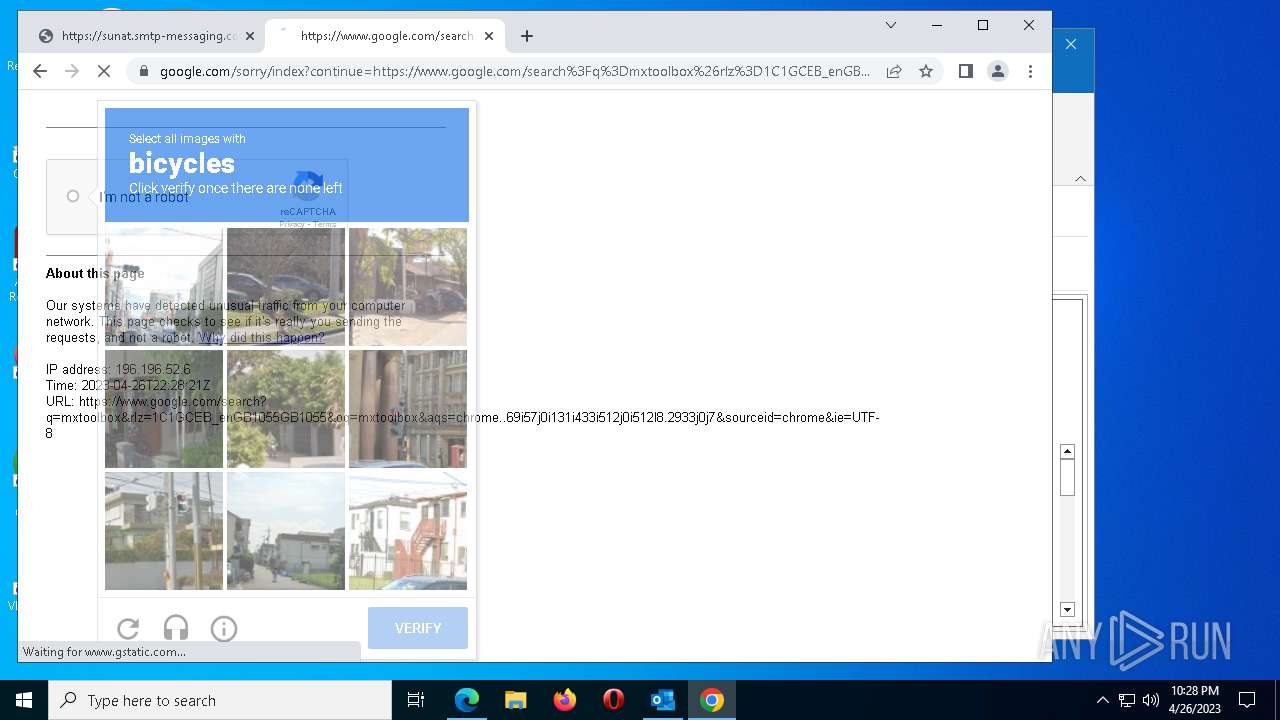Bookmark this page with star icon
This screenshot has width=1280, height=720.
click(x=926, y=71)
